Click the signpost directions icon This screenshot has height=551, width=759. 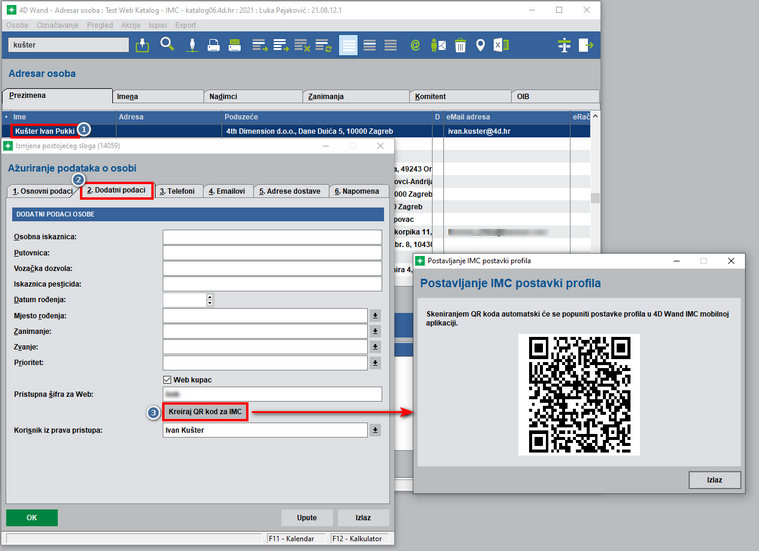pos(564,46)
